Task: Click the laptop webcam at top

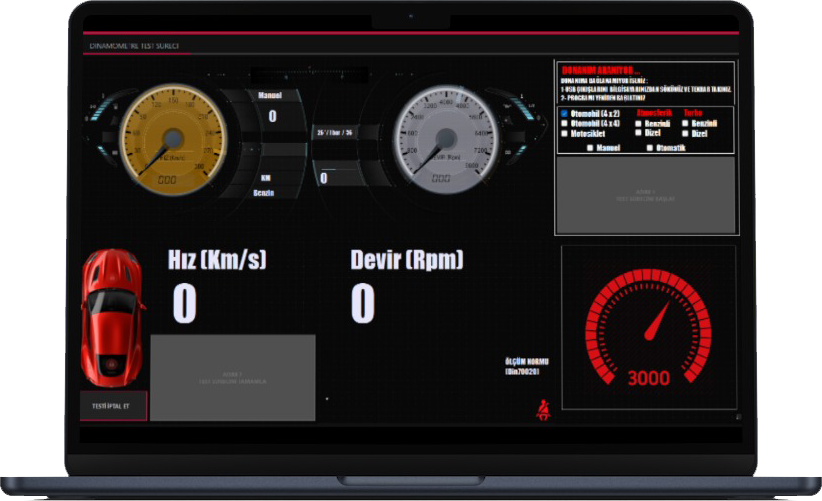Action: [x=409, y=17]
